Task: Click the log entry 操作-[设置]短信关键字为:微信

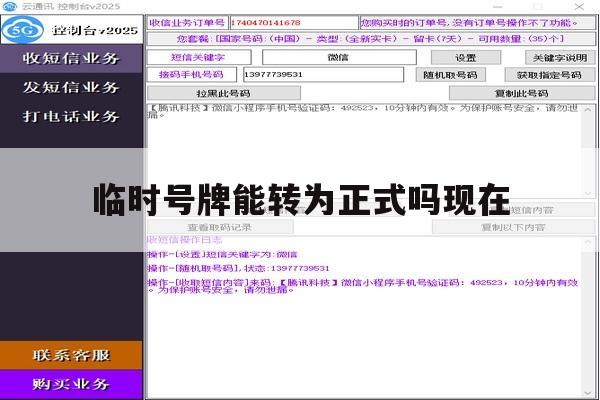Action: click(x=222, y=255)
